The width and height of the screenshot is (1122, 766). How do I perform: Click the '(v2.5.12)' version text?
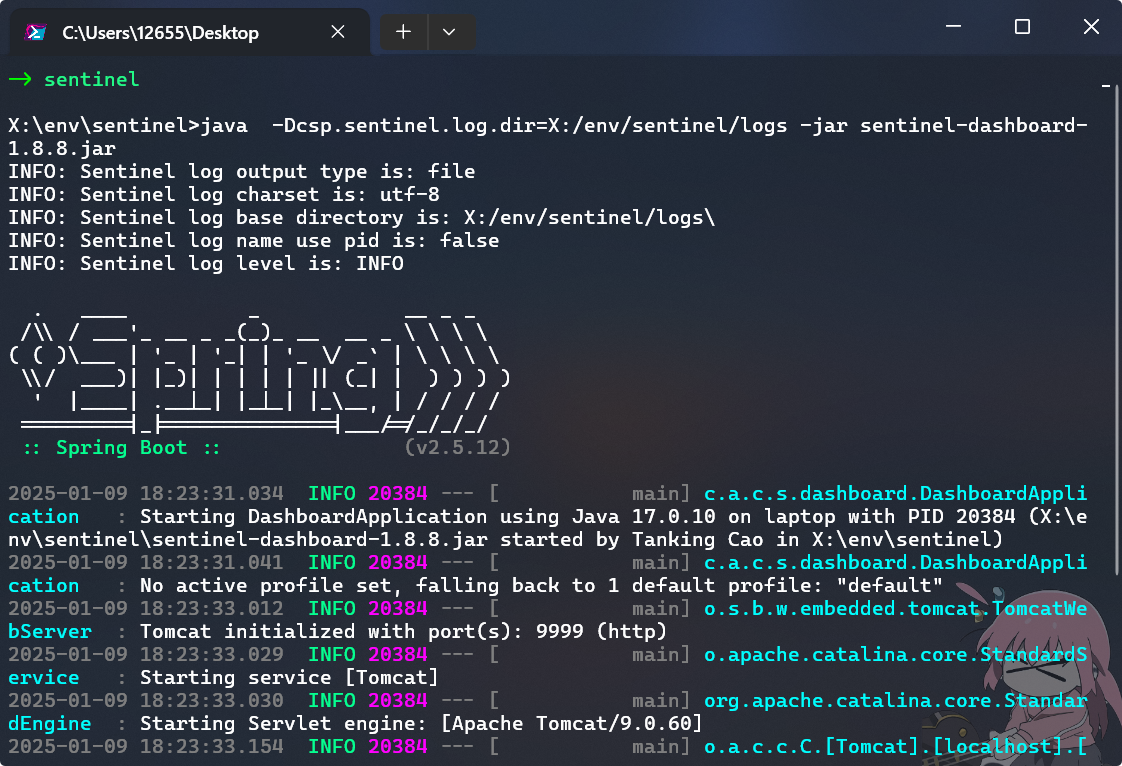tap(458, 448)
